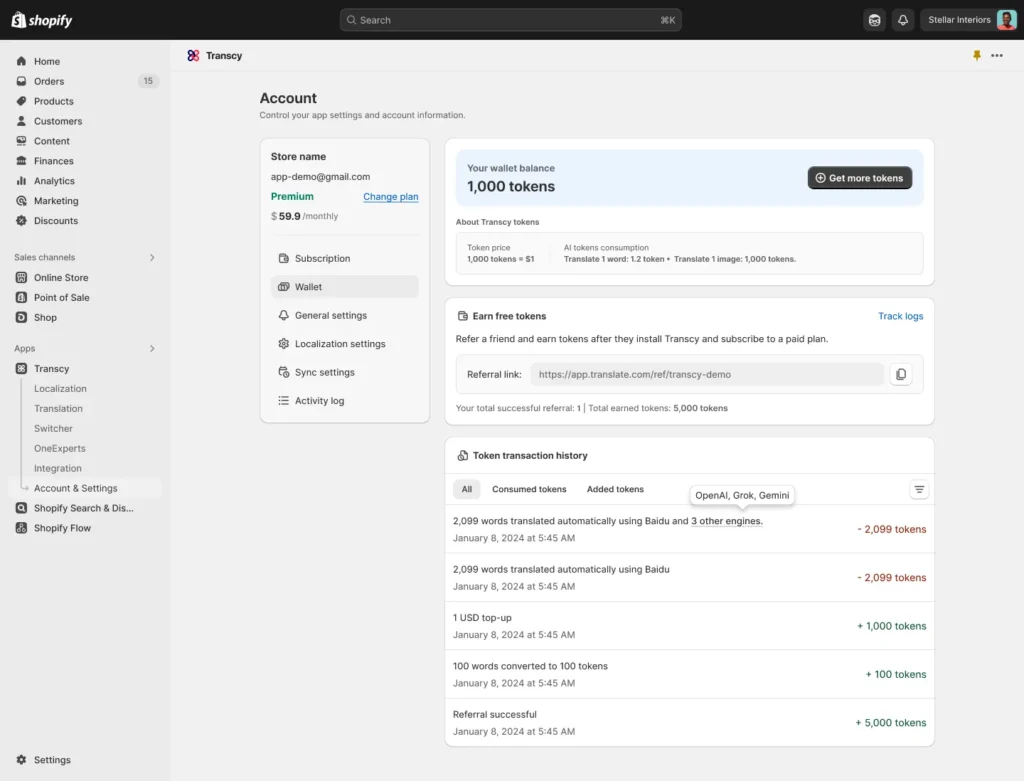Open the Customers section
1024x781 pixels.
(57, 121)
